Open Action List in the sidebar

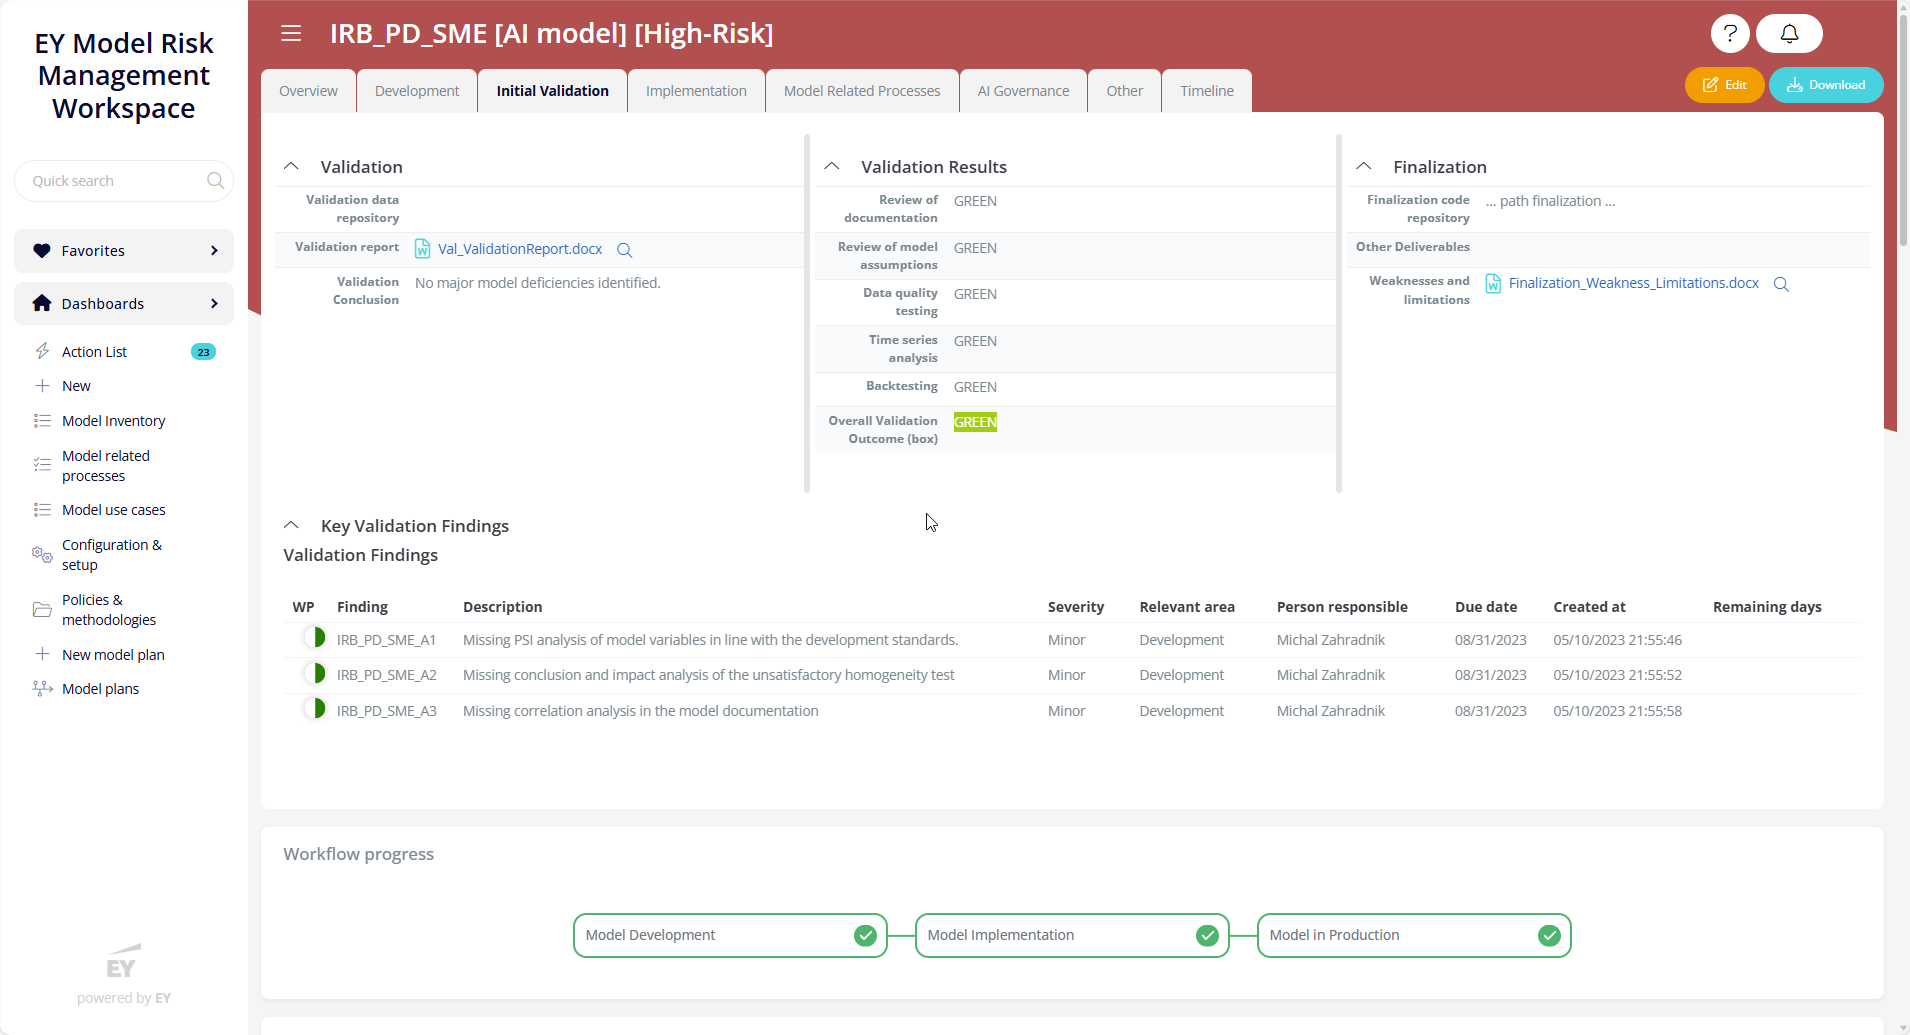pyautogui.click(x=94, y=352)
